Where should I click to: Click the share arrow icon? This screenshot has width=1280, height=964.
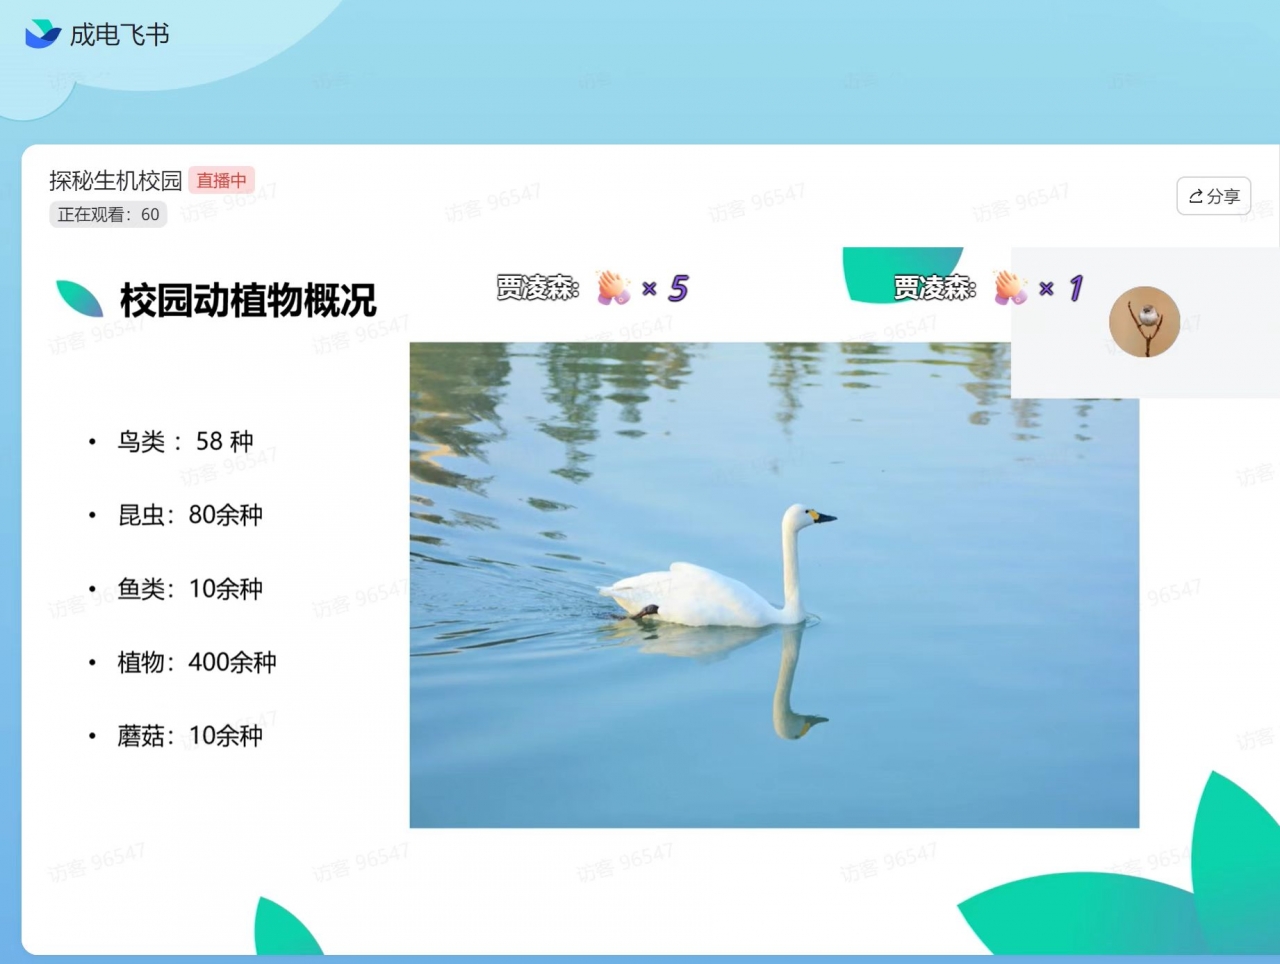click(x=1195, y=197)
